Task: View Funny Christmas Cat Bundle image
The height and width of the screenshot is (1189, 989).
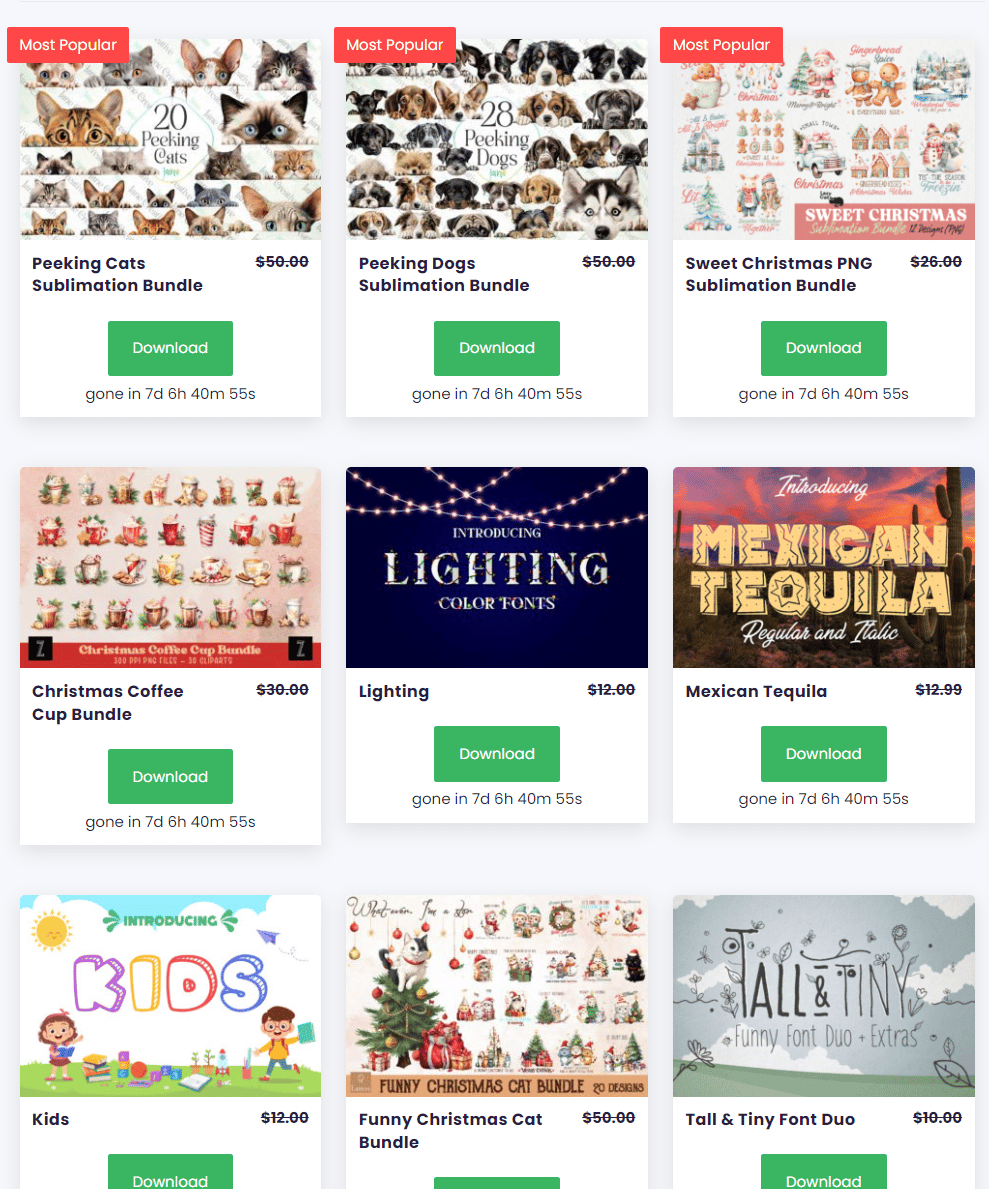Action: point(497,996)
